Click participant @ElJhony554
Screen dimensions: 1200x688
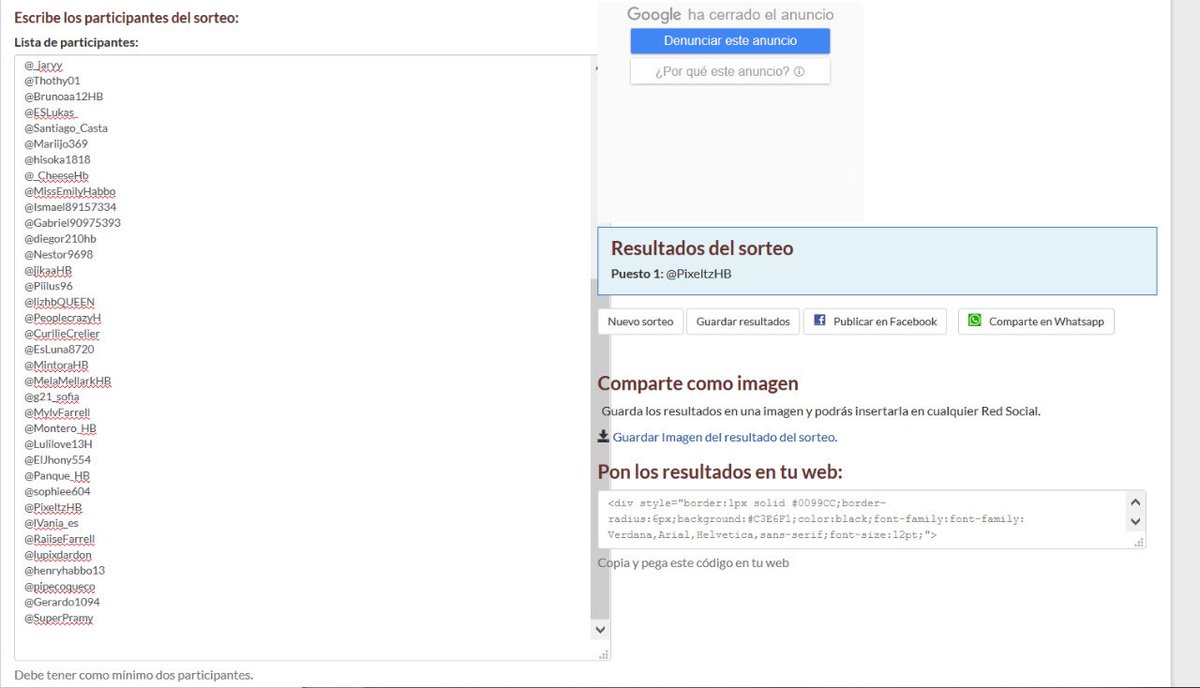[58, 460]
